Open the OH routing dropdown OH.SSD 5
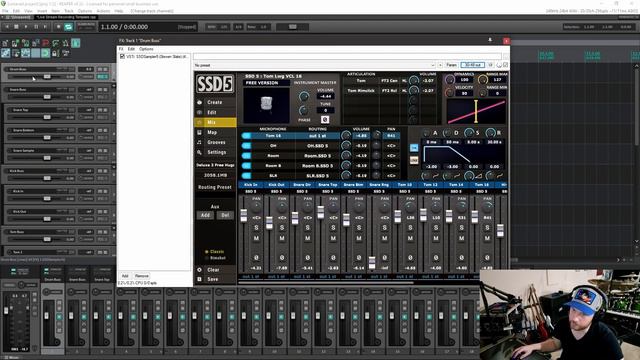The width and height of the screenshot is (640, 360). pos(318,146)
